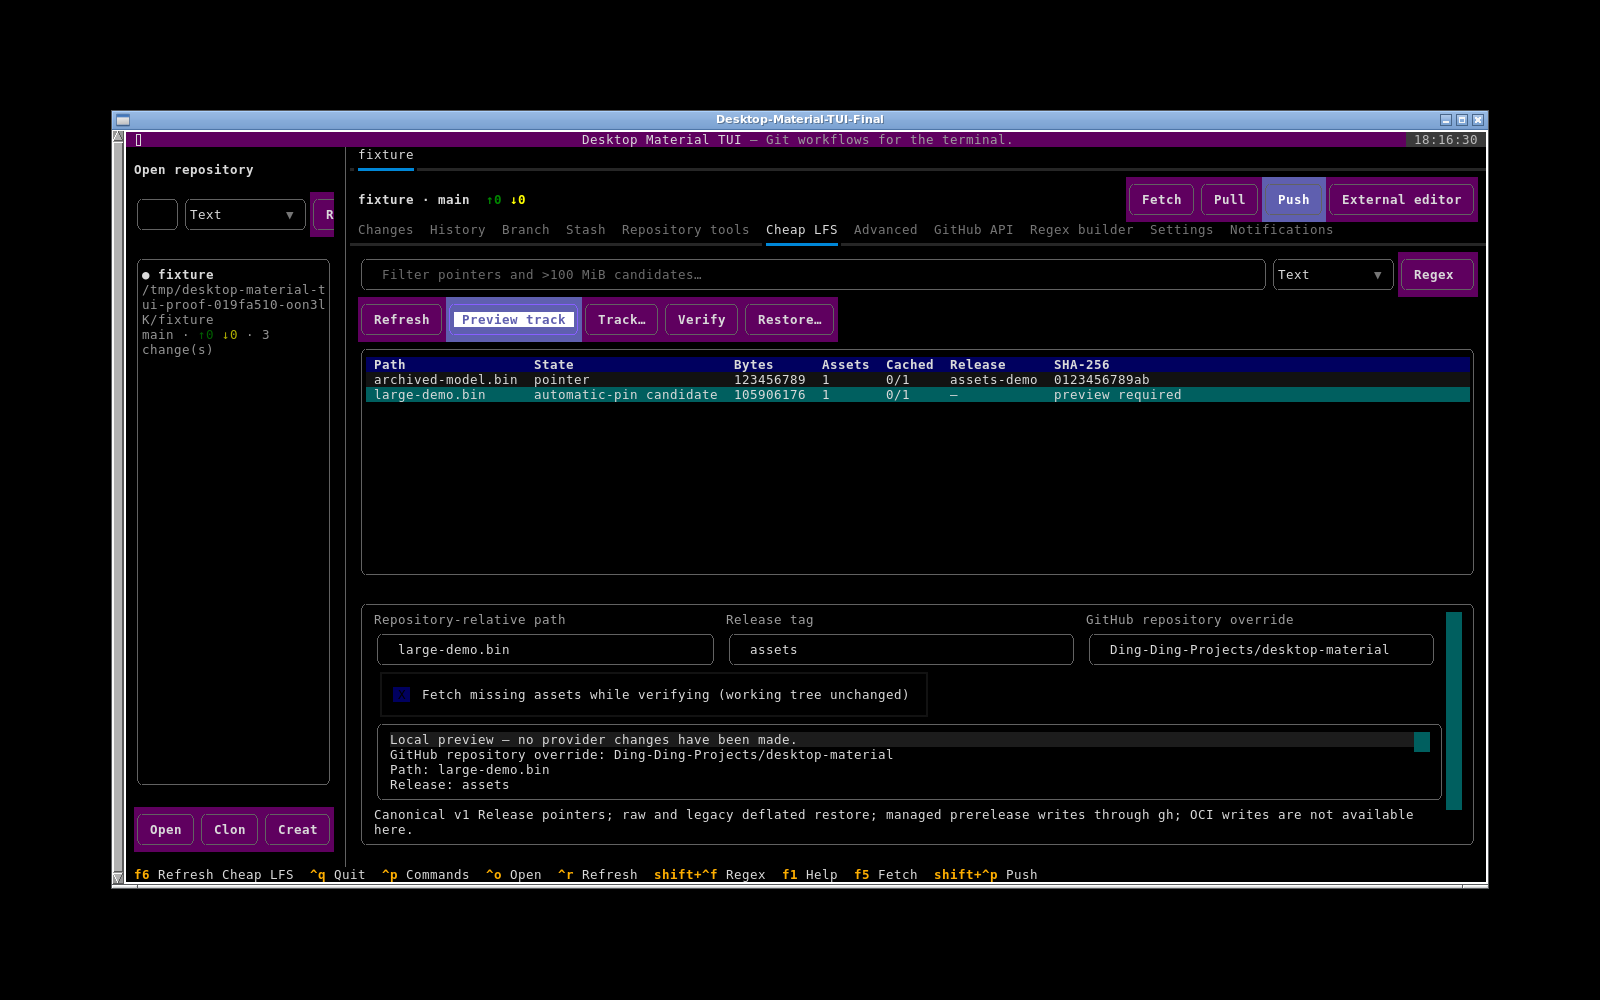1600x1000 pixels.
Task: Open External editor
Action: [1401, 200]
